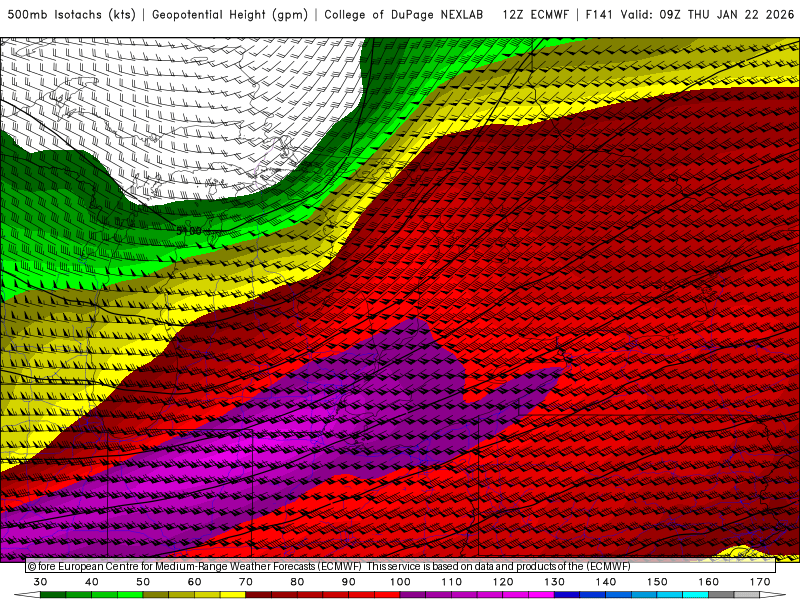This screenshot has height=600, width=800.
Task: Click the '170' color scale label
Action: coord(760,582)
